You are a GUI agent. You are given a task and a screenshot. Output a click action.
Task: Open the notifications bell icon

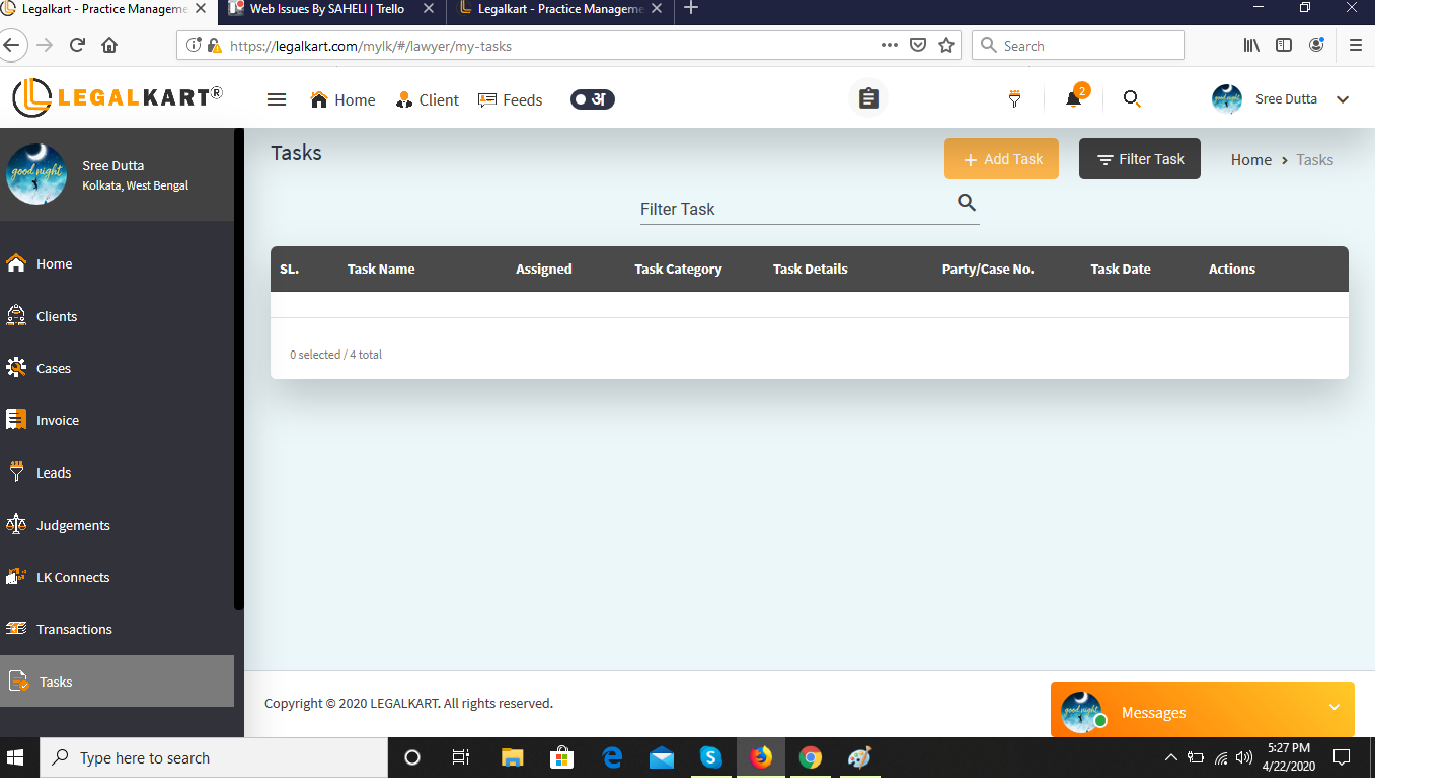[x=1073, y=99]
